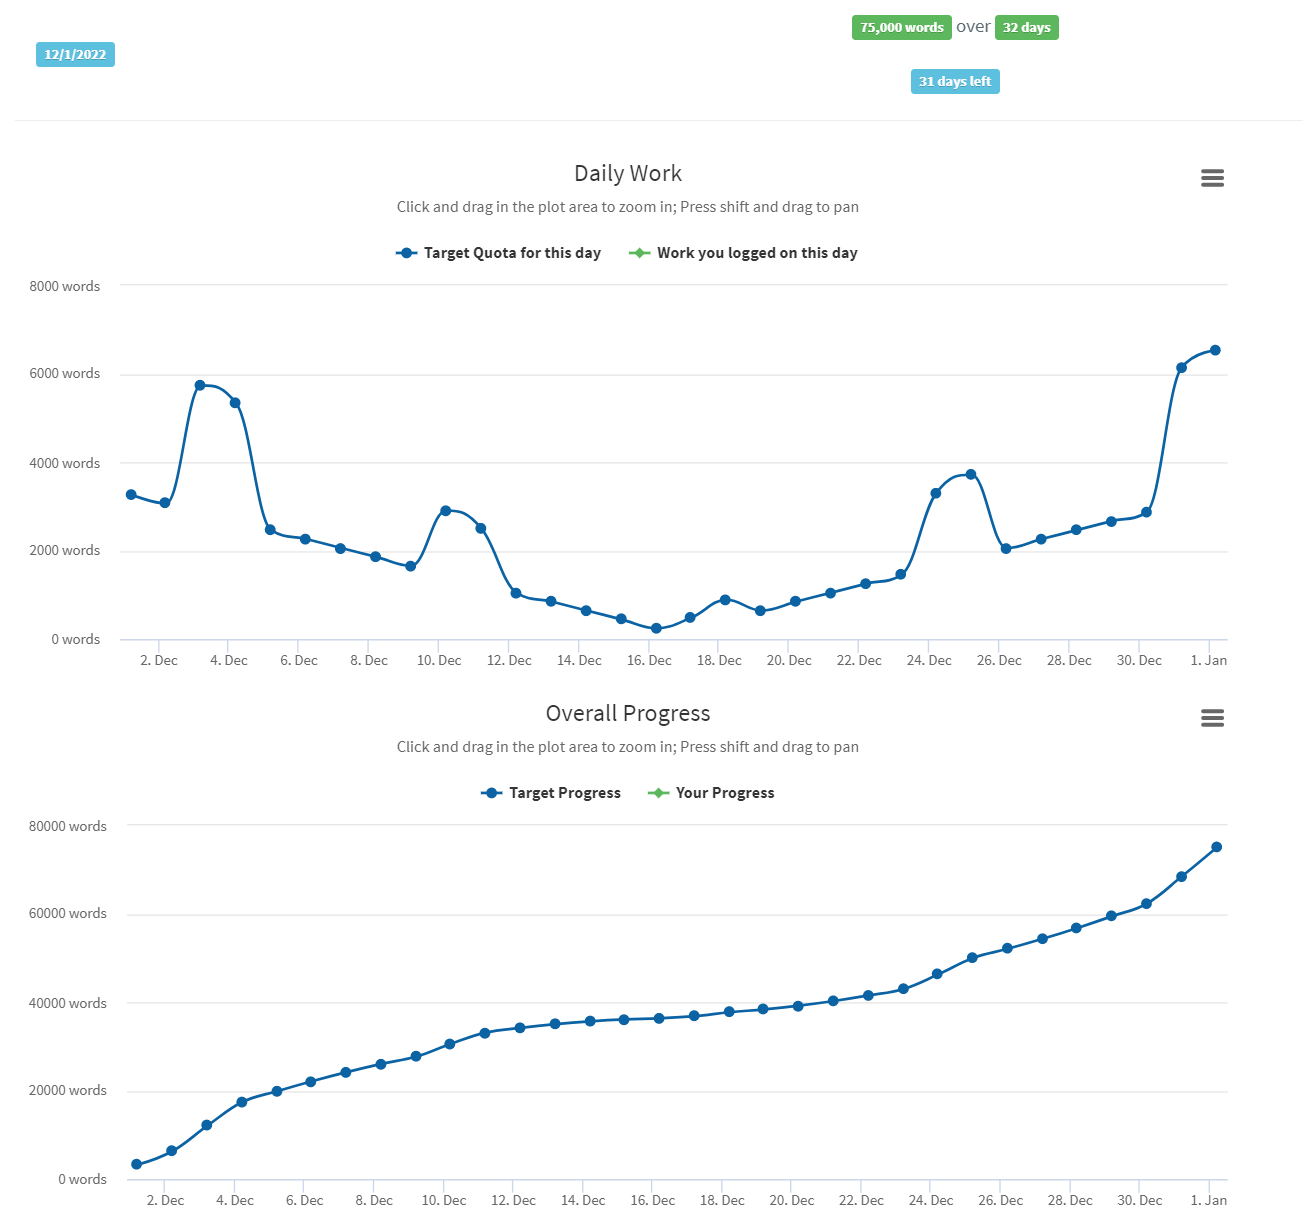This screenshot has width=1303, height=1227.
Task: Select the '32 days' duration badge
Action: pos(1026,27)
